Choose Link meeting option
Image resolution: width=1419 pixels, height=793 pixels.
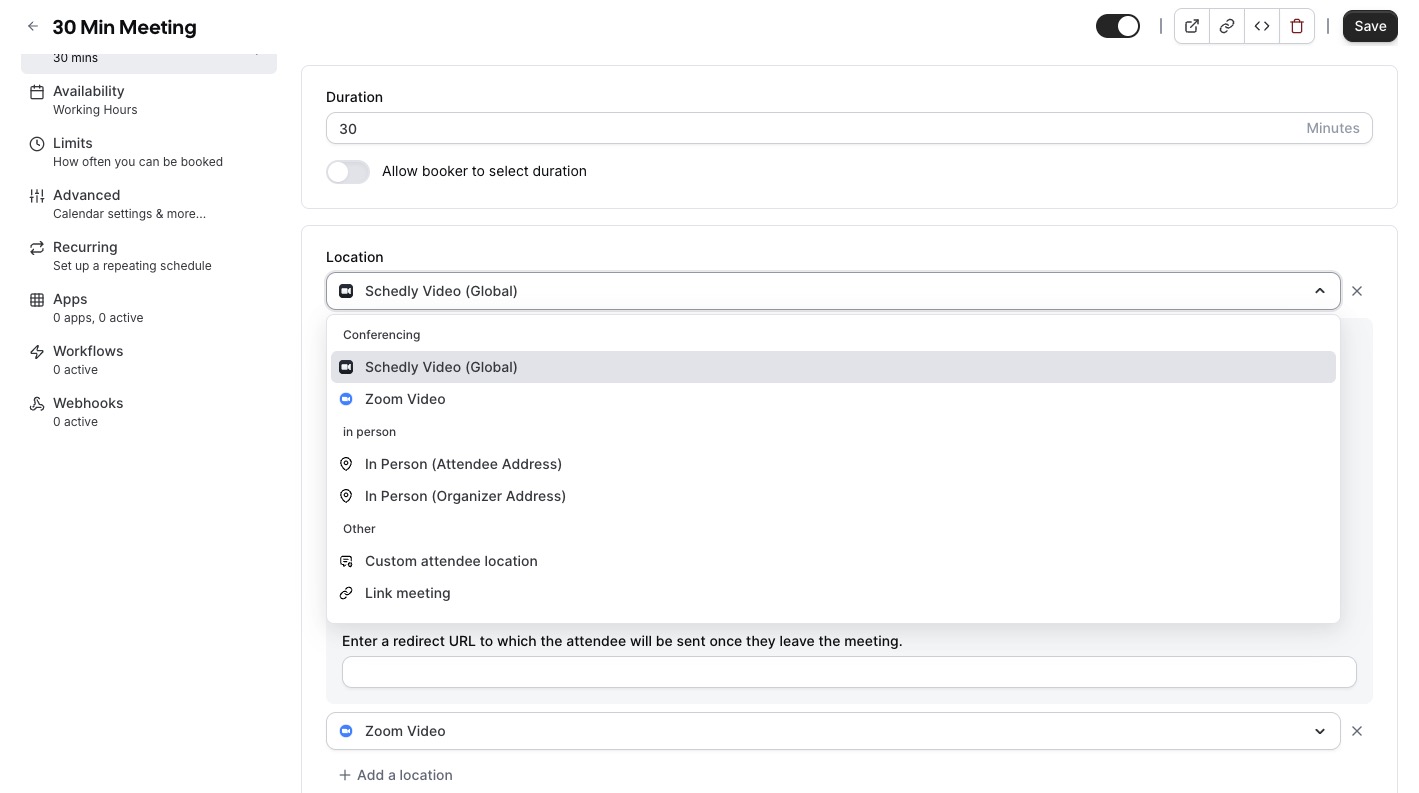coord(833,593)
